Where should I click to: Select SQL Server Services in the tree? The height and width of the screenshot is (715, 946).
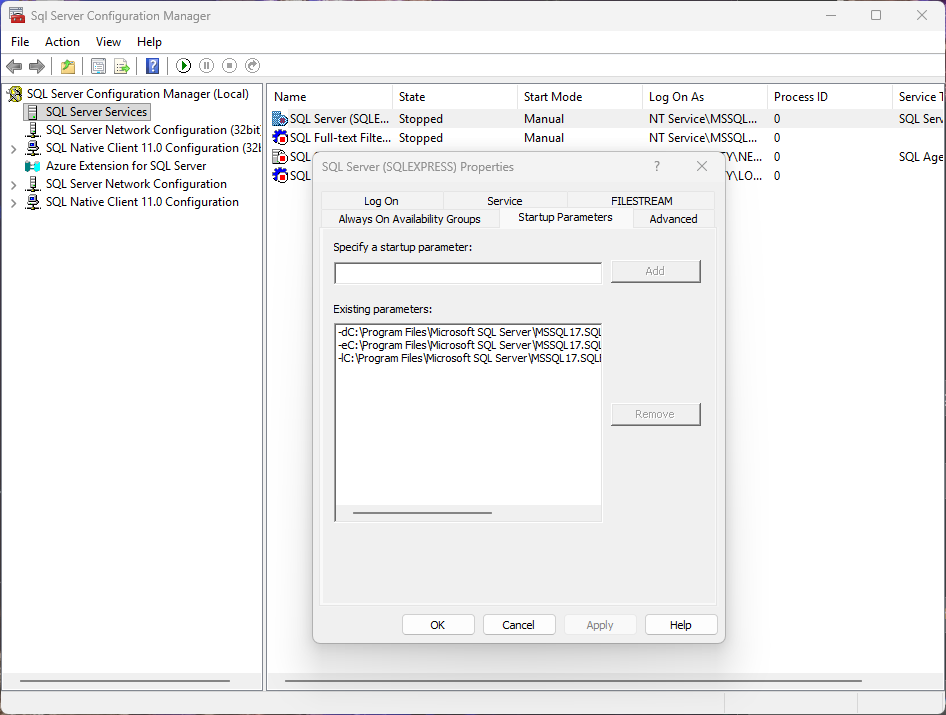point(97,112)
